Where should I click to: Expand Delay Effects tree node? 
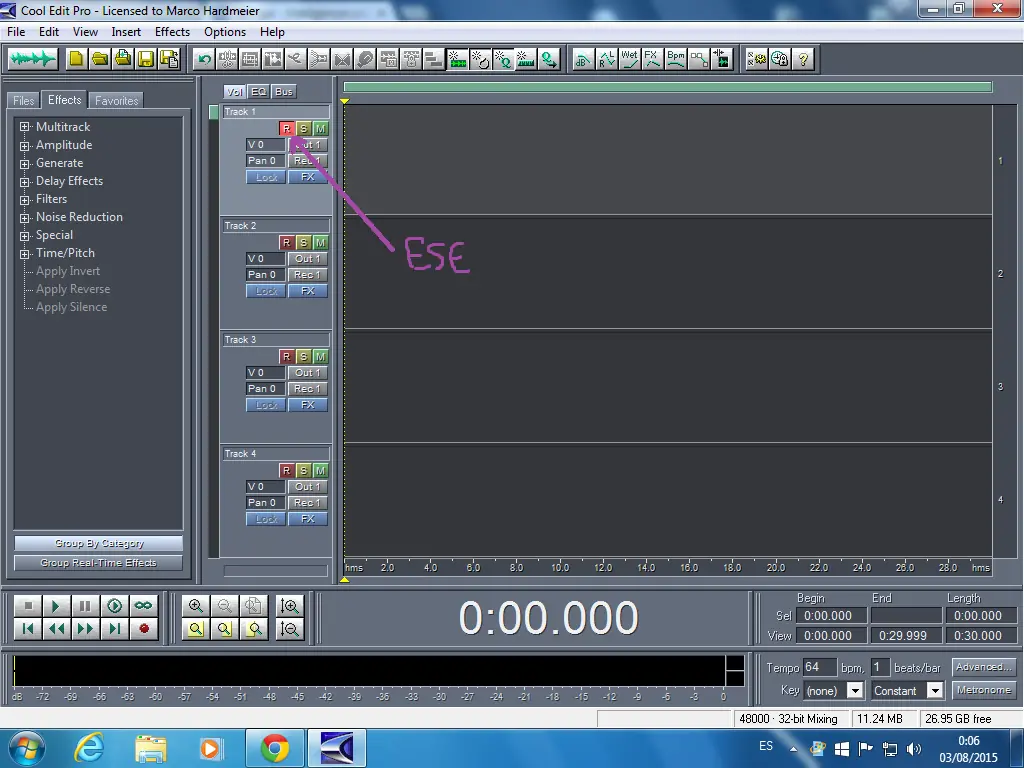[x=25, y=182]
